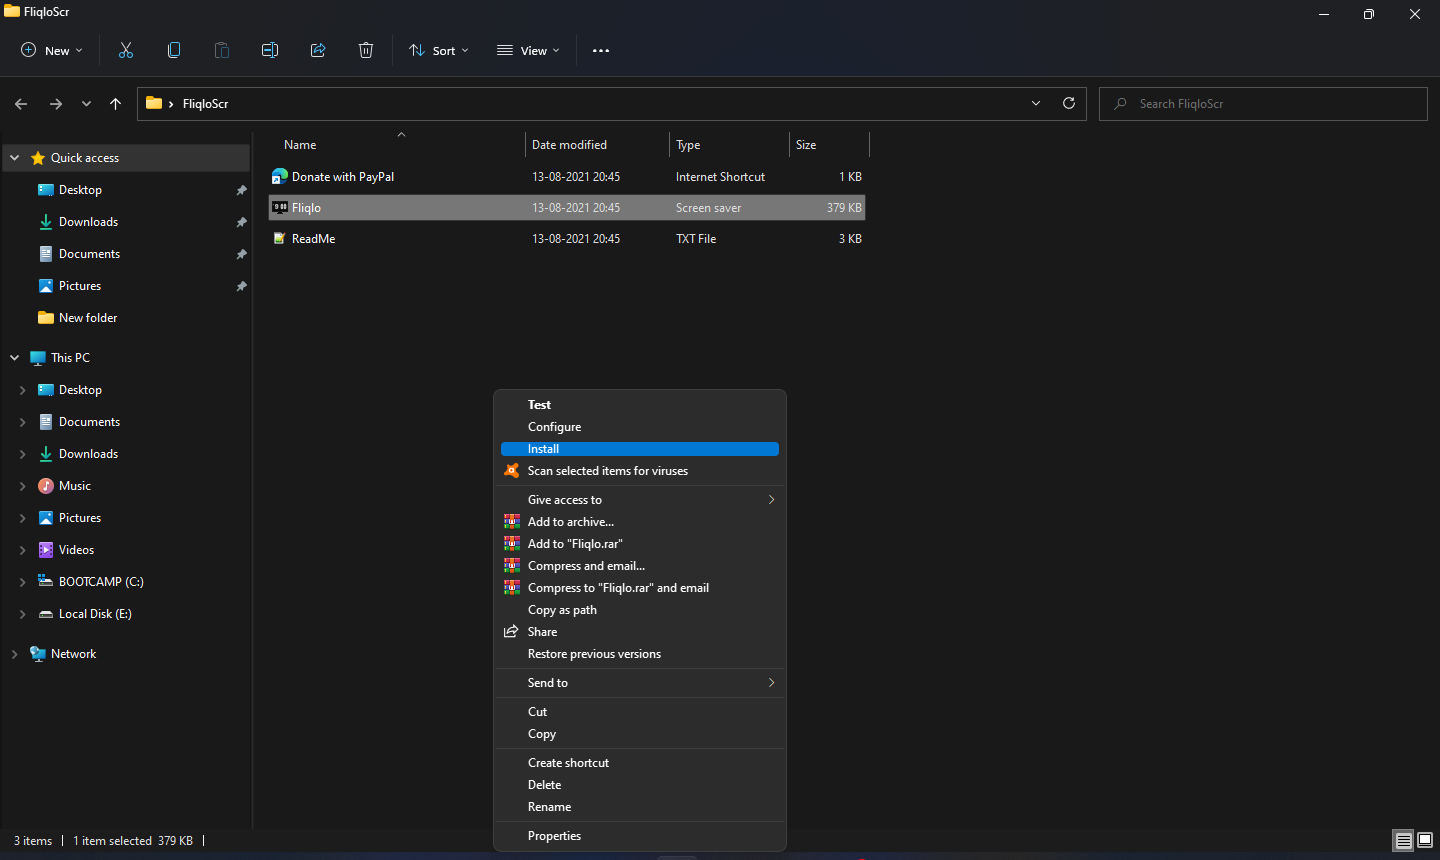The height and width of the screenshot is (860, 1440).
Task: Click the ReadMe text file icon
Action: 280,239
